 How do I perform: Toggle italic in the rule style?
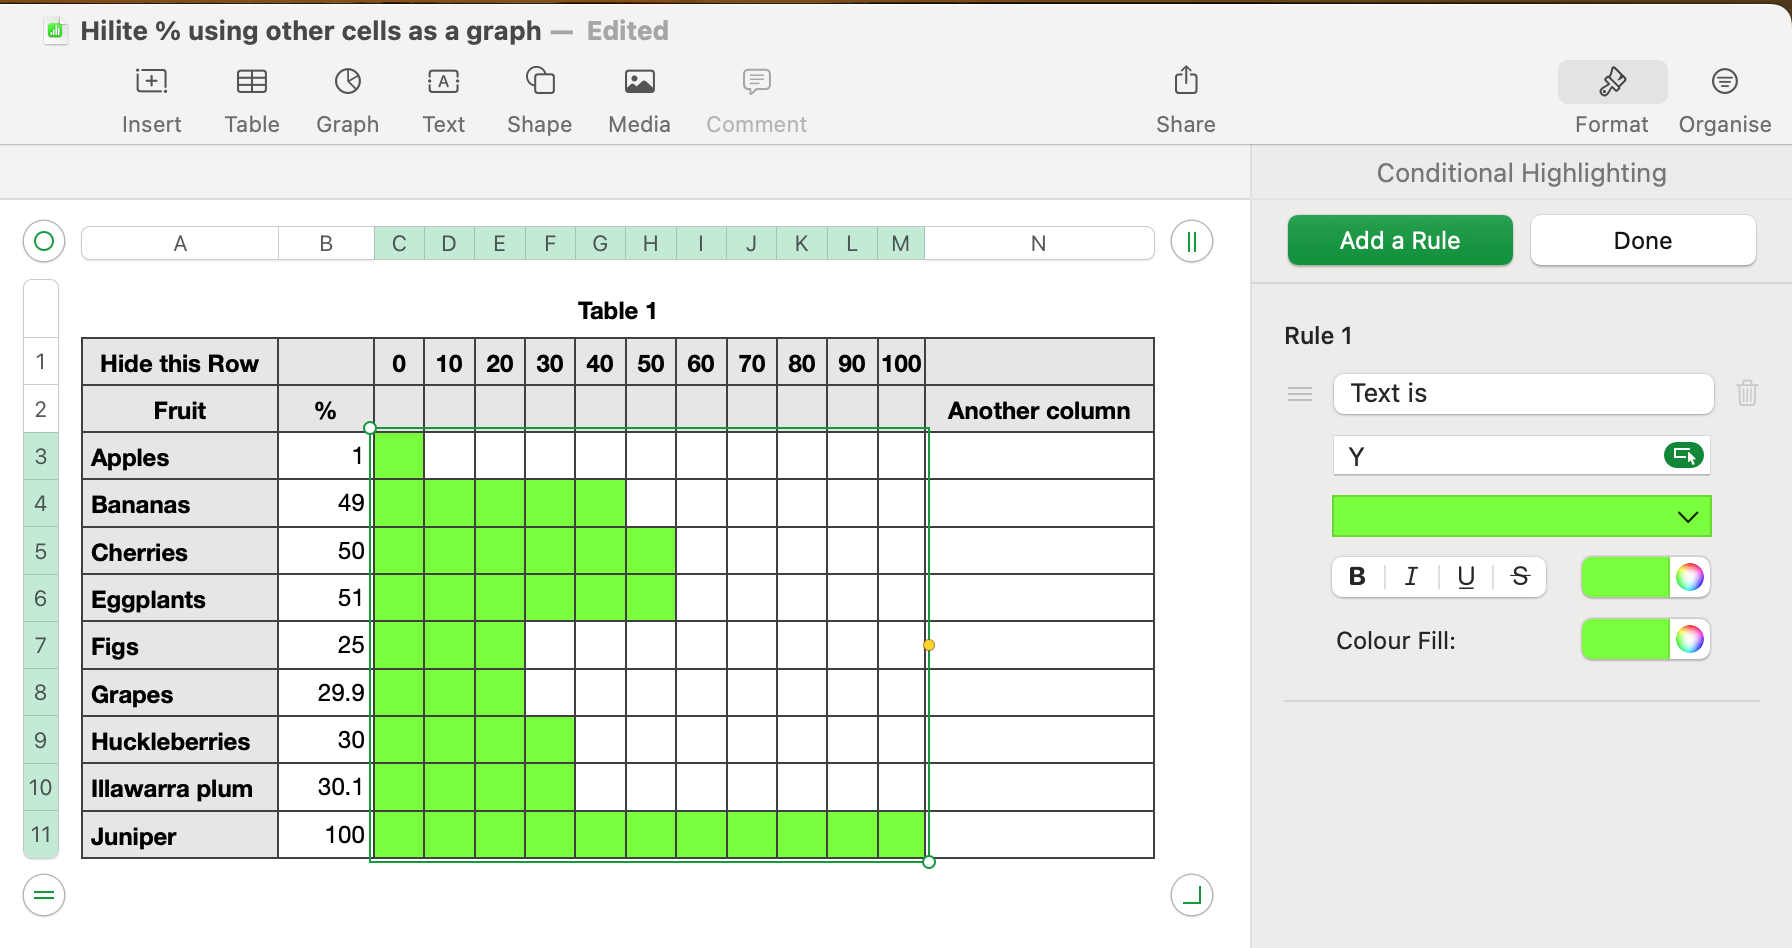(1411, 577)
